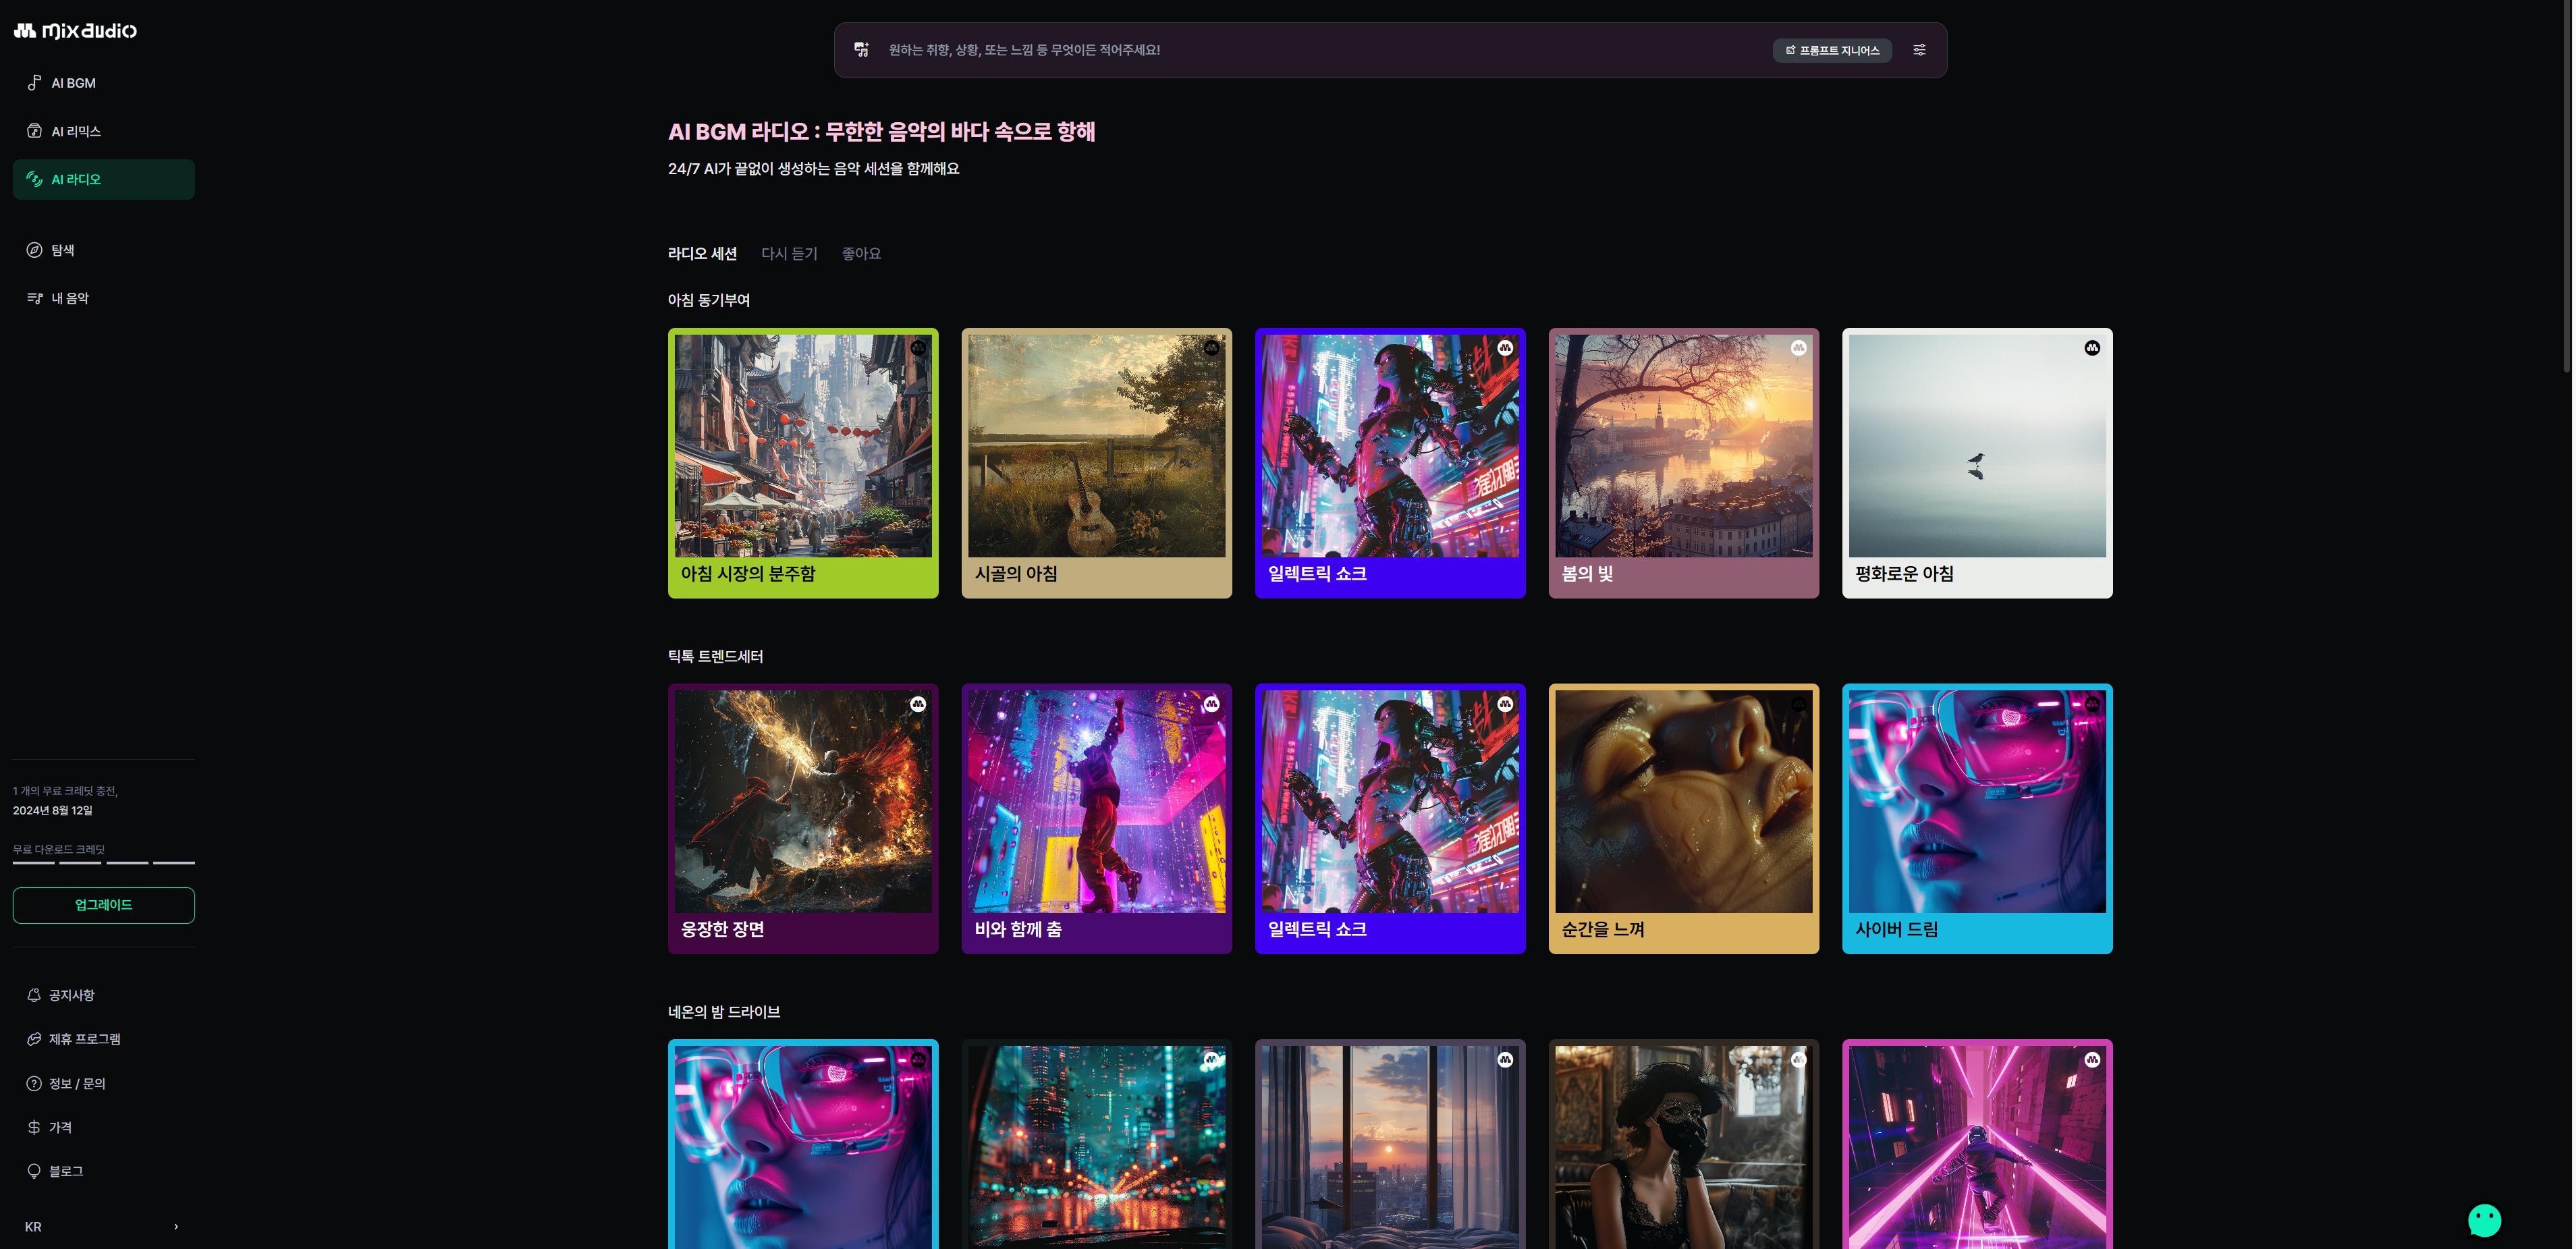This screenshot has height=1249, width=2576.
Task: Open the 아침 시장의 분주함 radio card
Action: pyautogui.click(x=803, y=463)
